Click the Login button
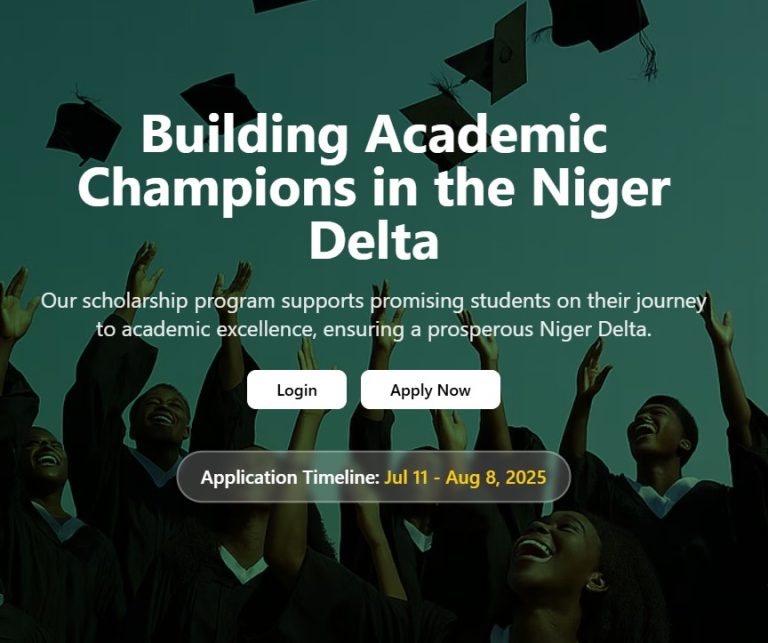The width and height of the screenshot is (768, 643). [297, 390]
